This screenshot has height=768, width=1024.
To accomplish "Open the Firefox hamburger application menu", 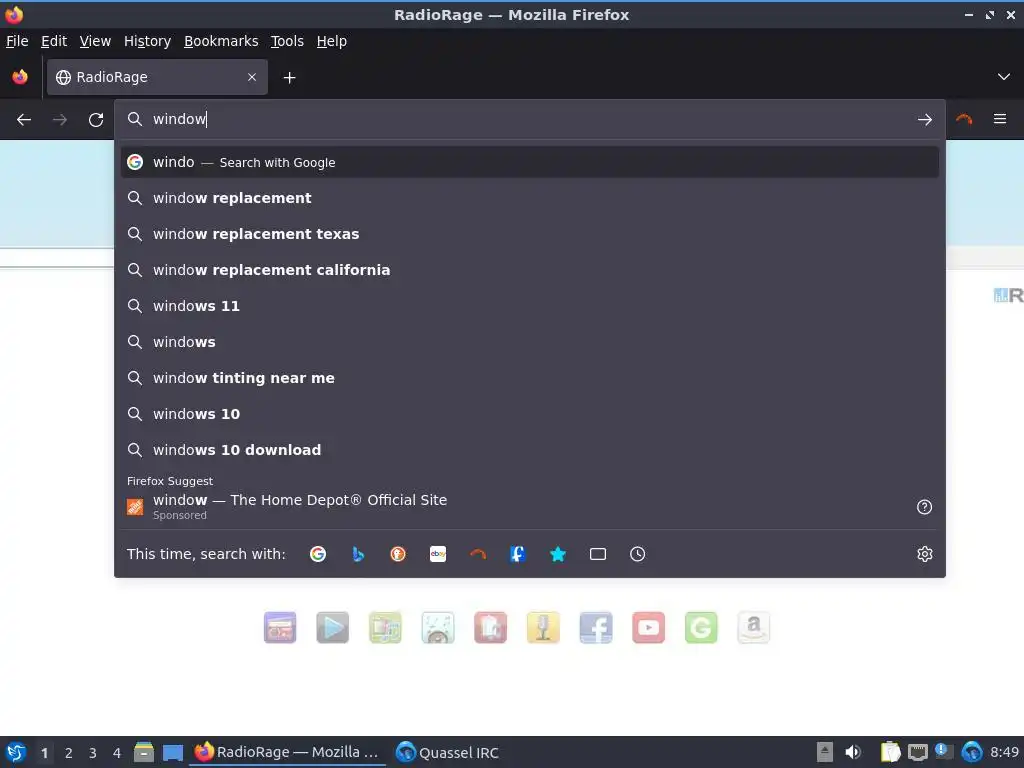I will [999, 119].
